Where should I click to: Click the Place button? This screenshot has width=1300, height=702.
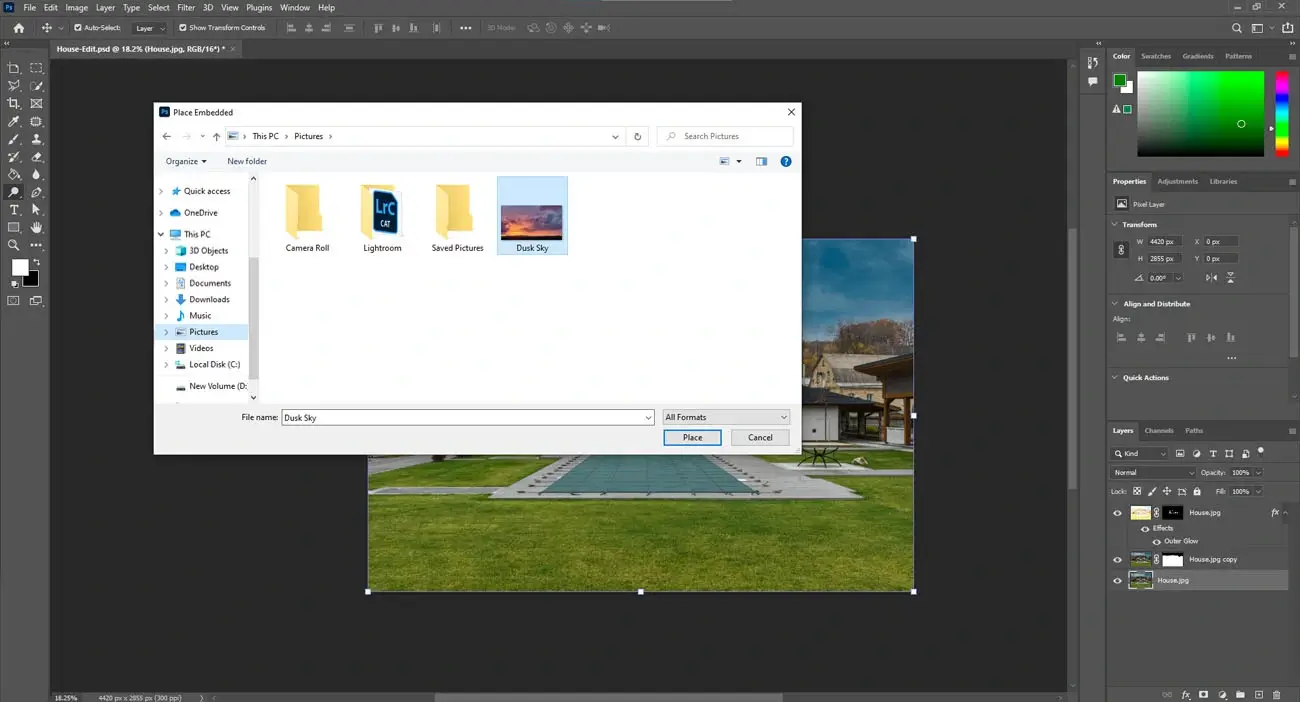click(x=691, y=437)
